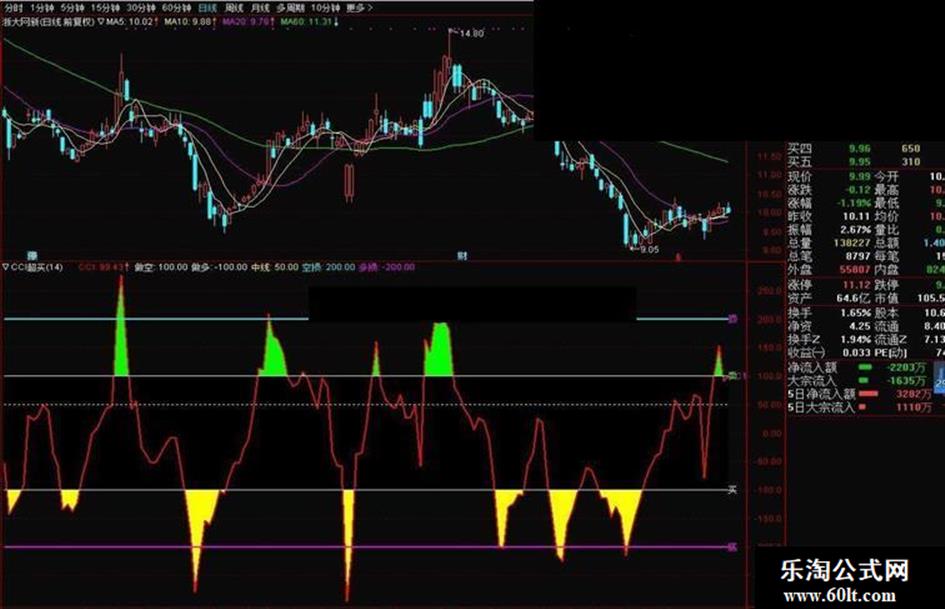Click the 现价 9.99 quote value
This screenshot has height=609, width=945.
859,176
